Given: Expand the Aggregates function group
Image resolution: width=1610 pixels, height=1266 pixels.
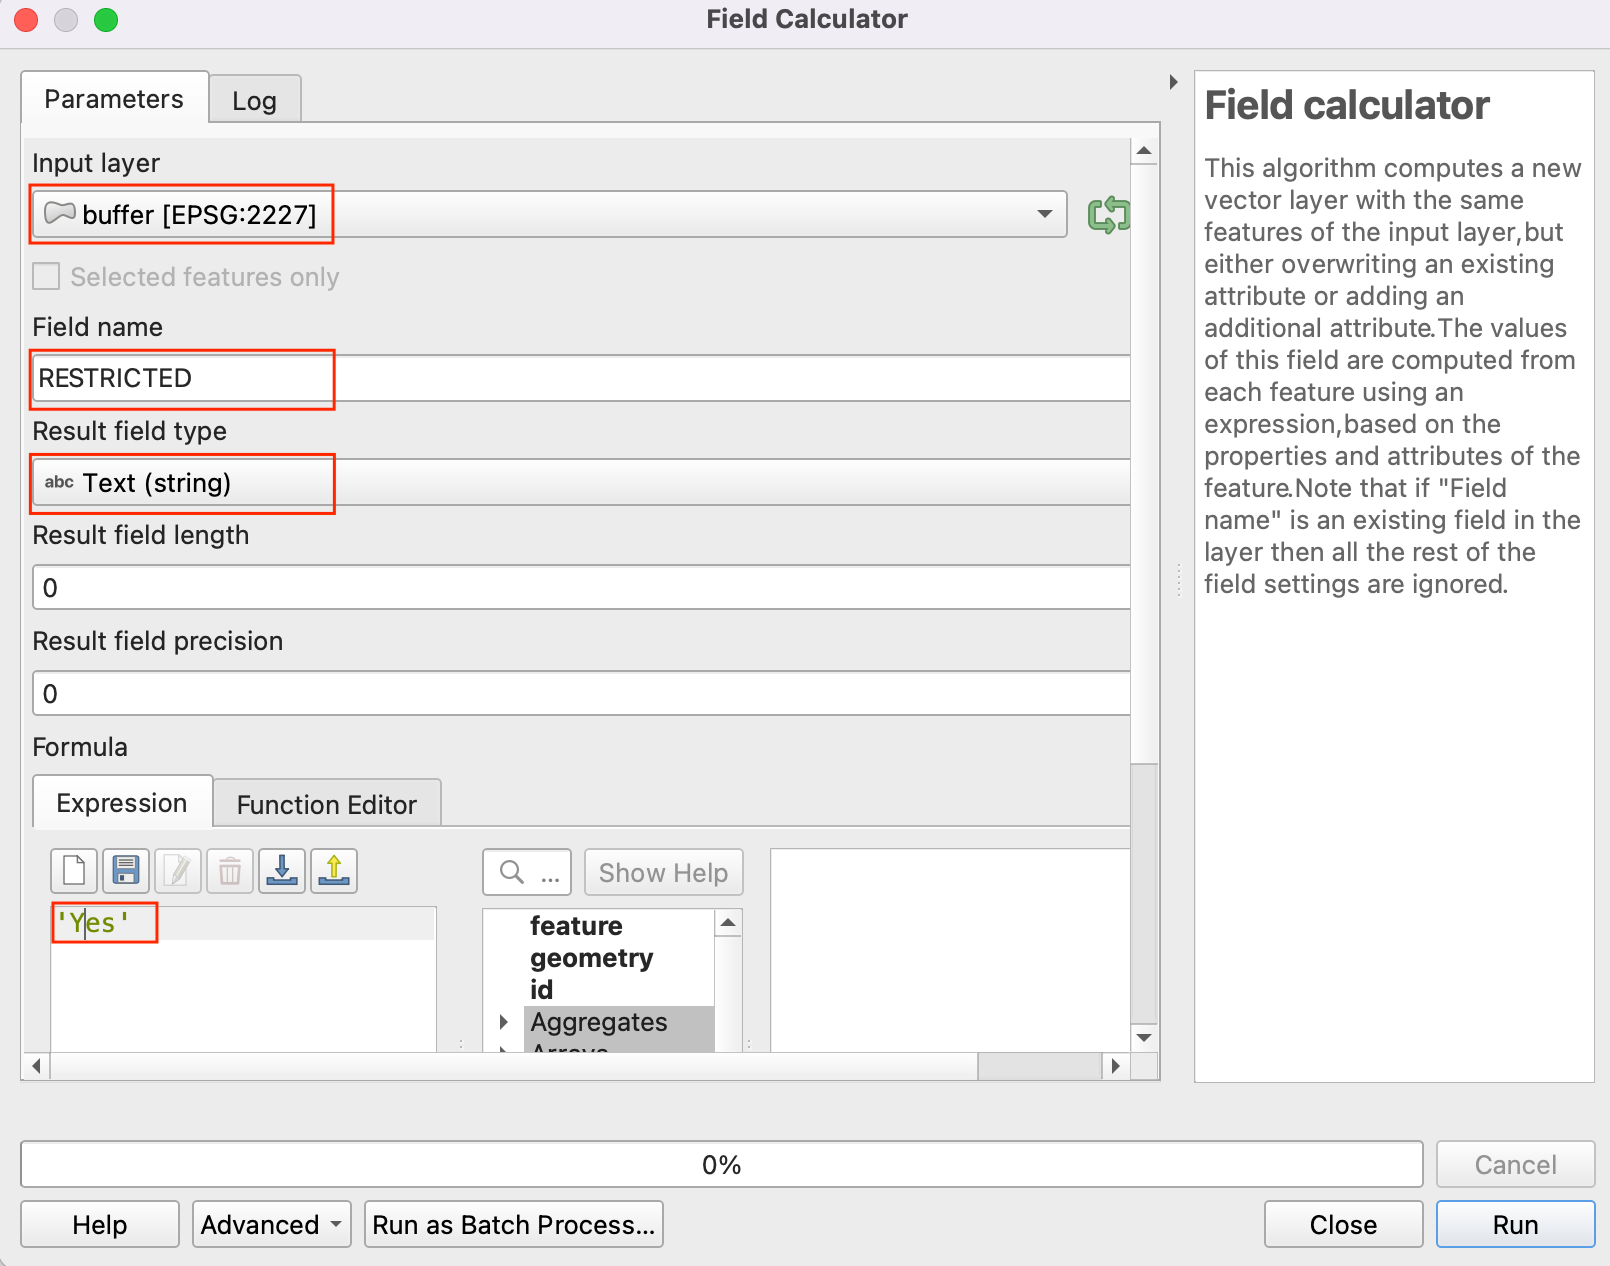Looking at the screenshot, I should [504, 1022].
